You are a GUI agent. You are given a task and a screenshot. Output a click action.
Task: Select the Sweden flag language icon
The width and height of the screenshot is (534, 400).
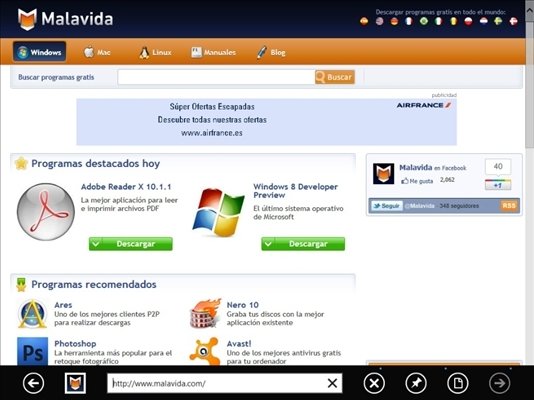[x=498, y=21]
